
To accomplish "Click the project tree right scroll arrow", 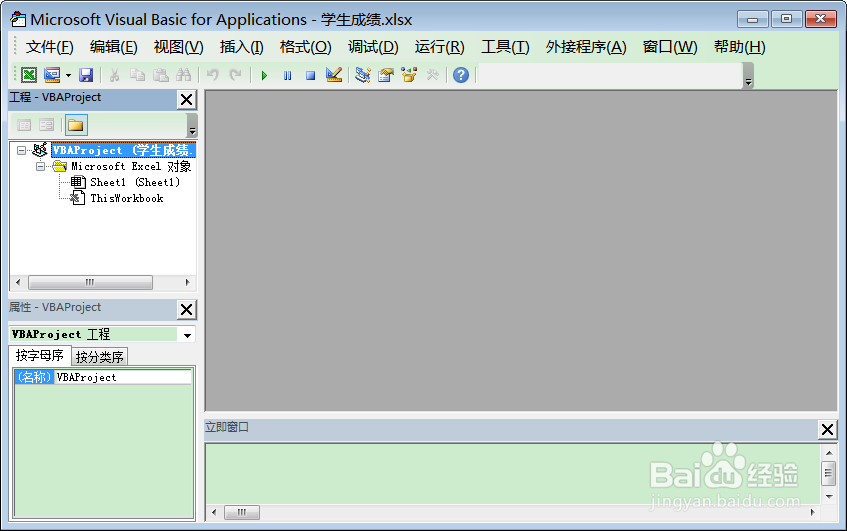I will point(187,282).
